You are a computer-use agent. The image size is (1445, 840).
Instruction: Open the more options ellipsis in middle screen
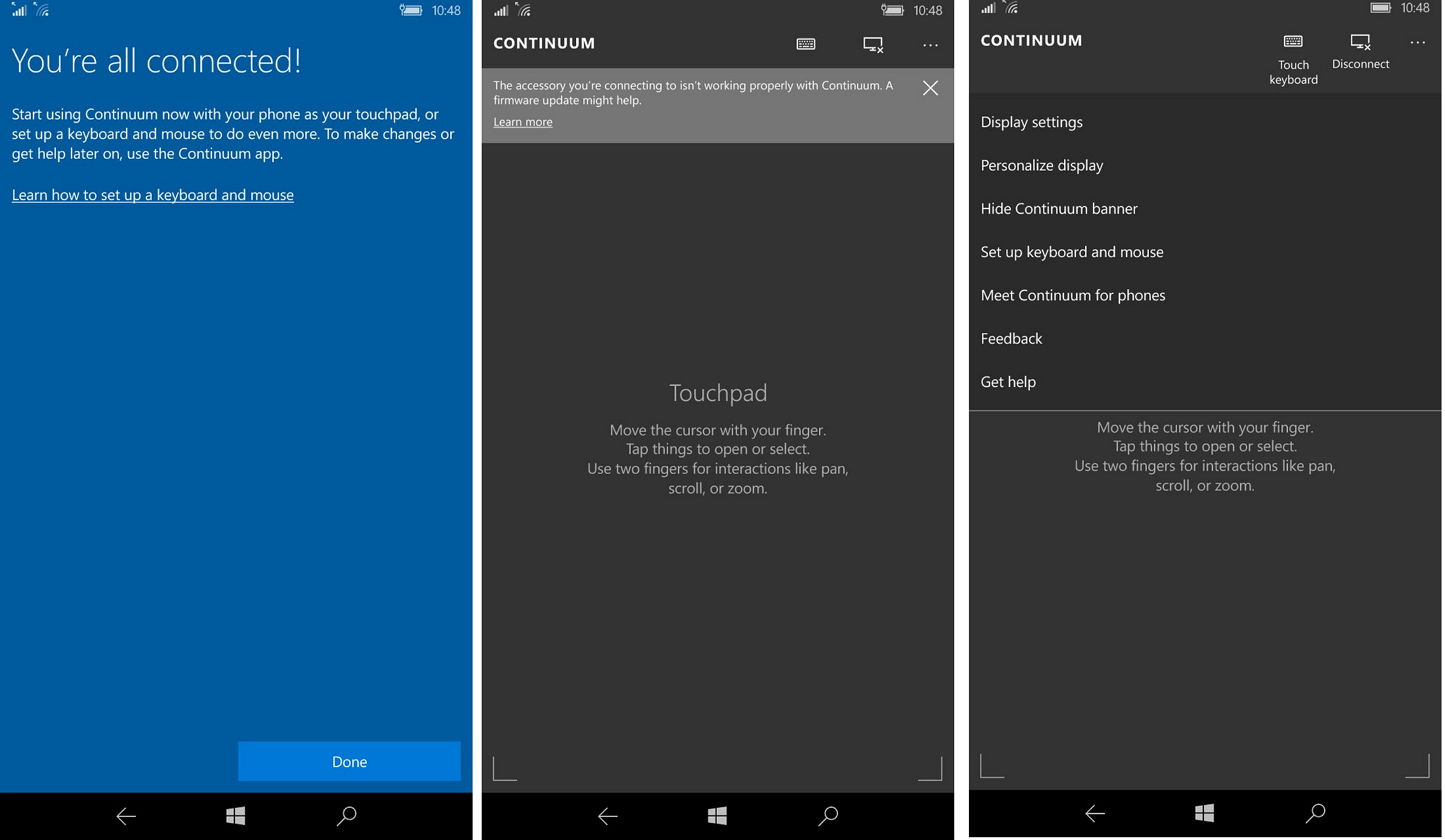[x=930, y=44]
